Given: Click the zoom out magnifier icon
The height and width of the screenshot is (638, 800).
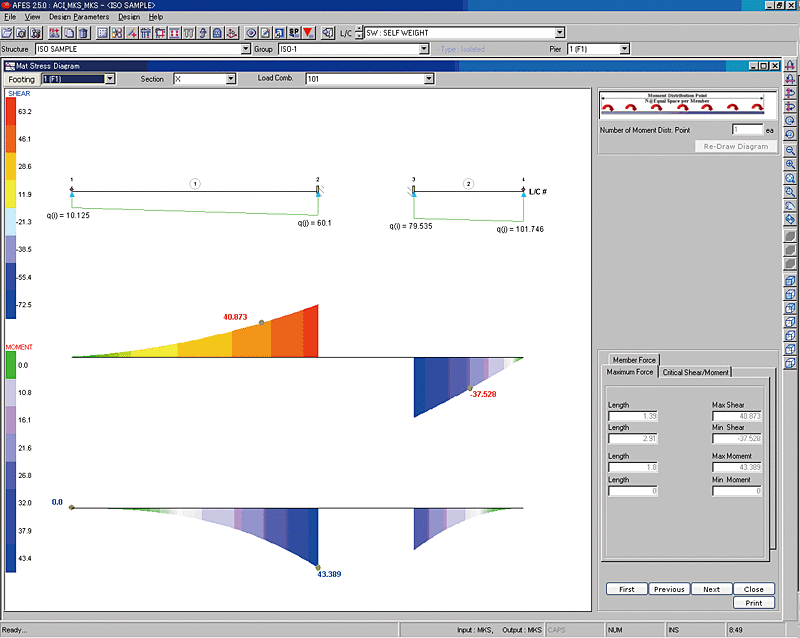Looking at the screenshot, I should 790,151.
